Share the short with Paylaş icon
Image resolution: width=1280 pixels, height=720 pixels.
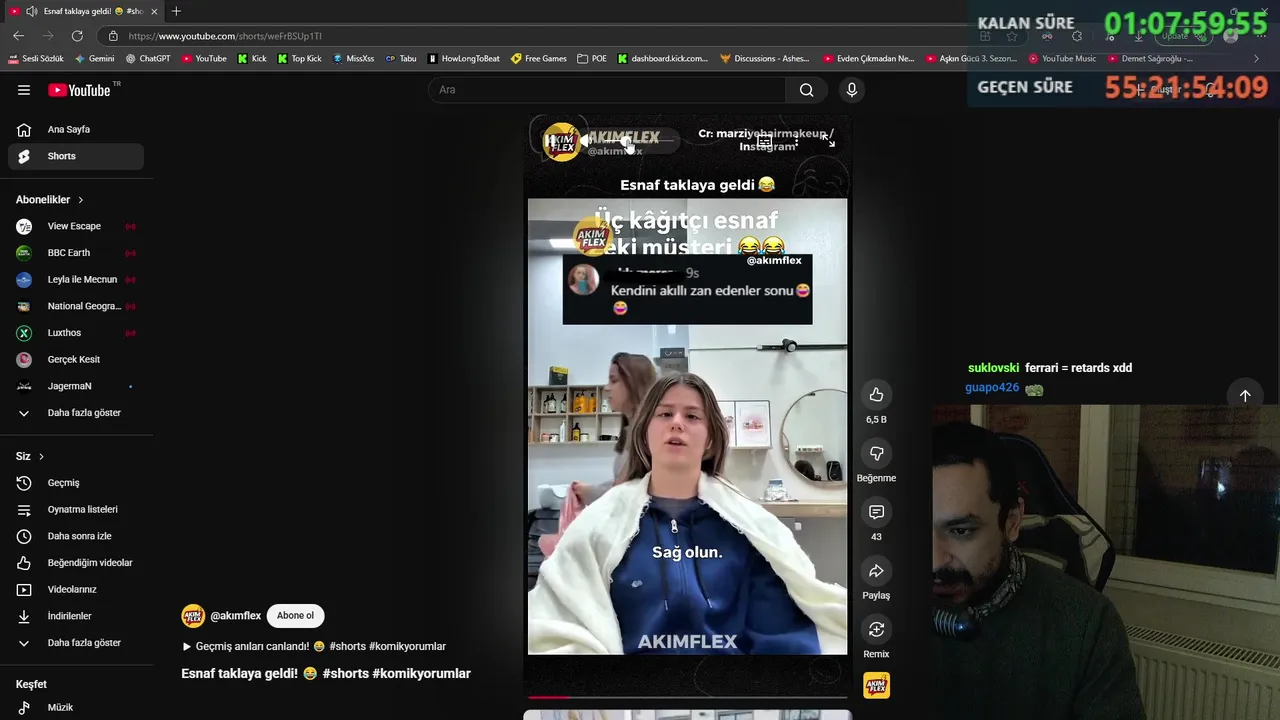876,571
